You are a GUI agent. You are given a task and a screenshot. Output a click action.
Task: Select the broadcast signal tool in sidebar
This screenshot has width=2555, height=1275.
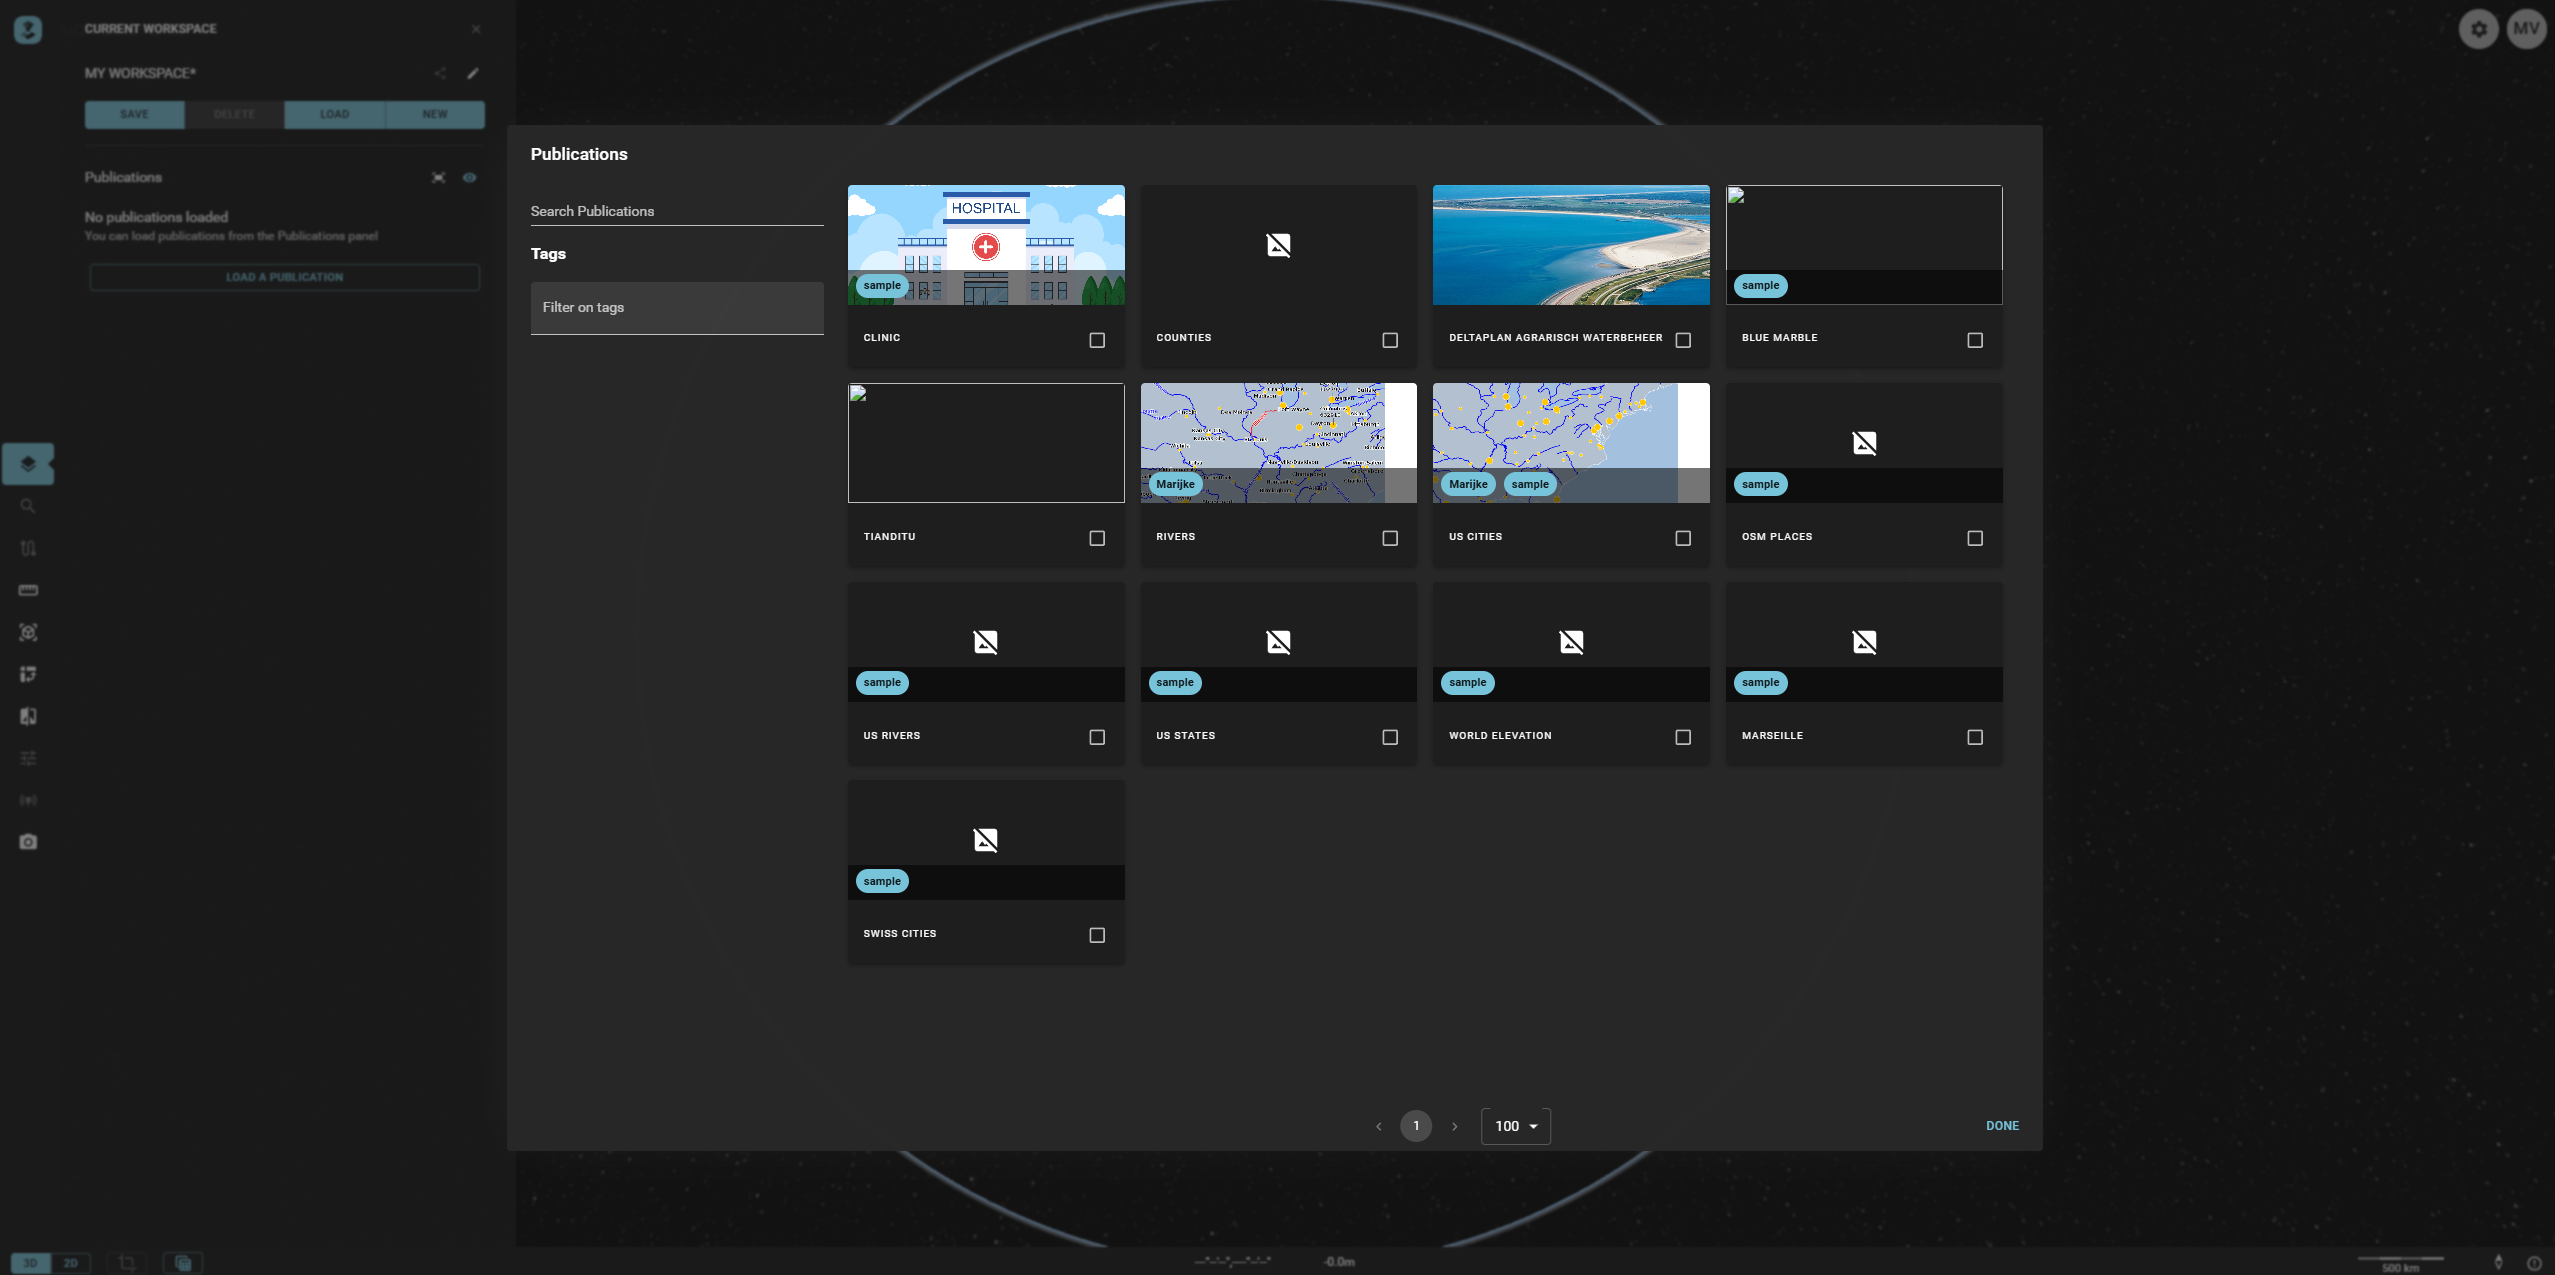[x=28, y=799]
